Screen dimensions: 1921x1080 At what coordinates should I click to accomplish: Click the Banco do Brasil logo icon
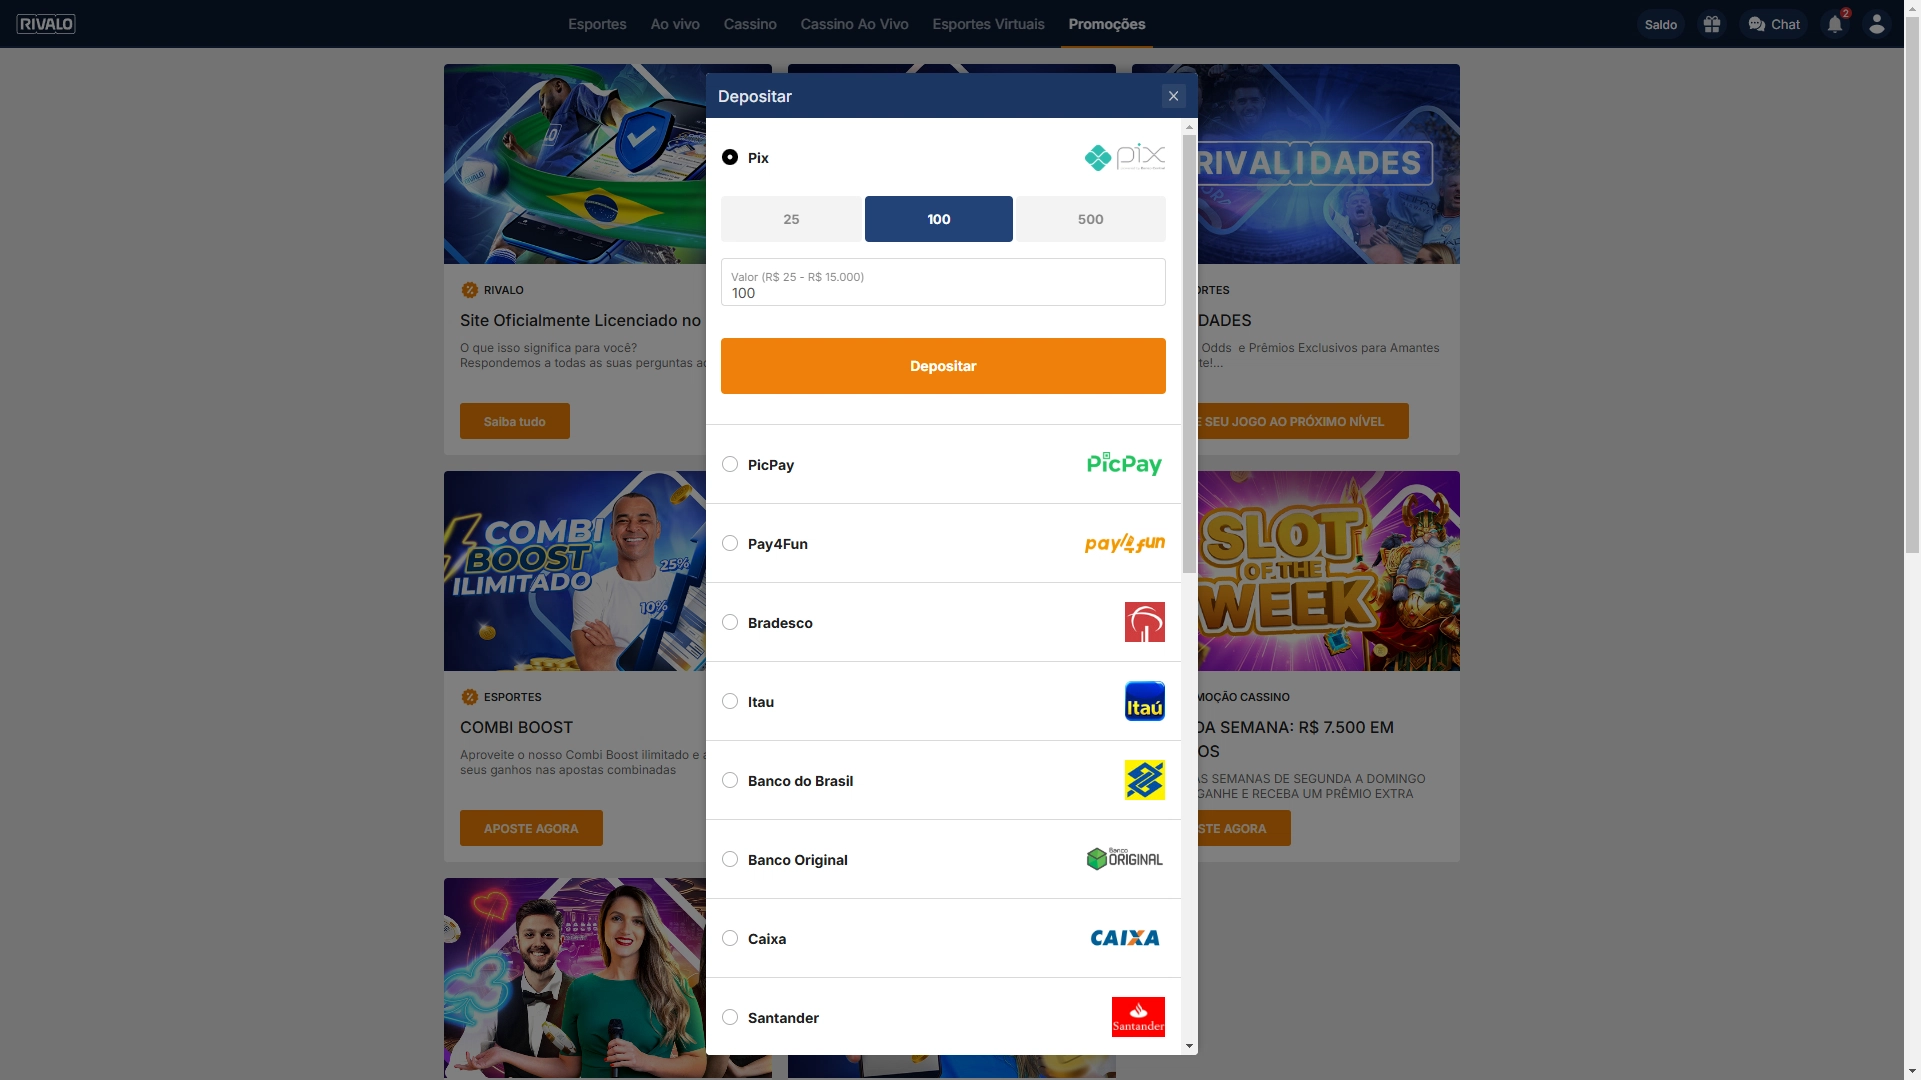pyautogui.click(x=1144, y=779)
